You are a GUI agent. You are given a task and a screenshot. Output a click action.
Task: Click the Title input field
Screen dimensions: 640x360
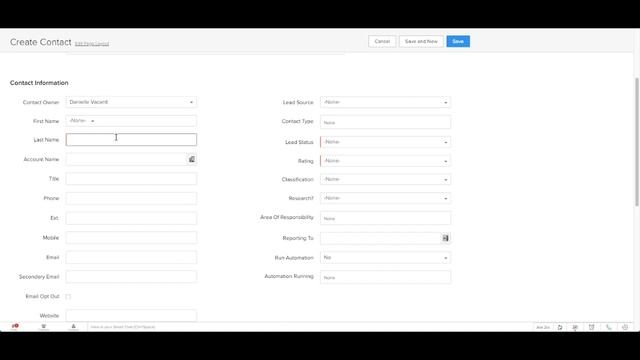point(131,179)
